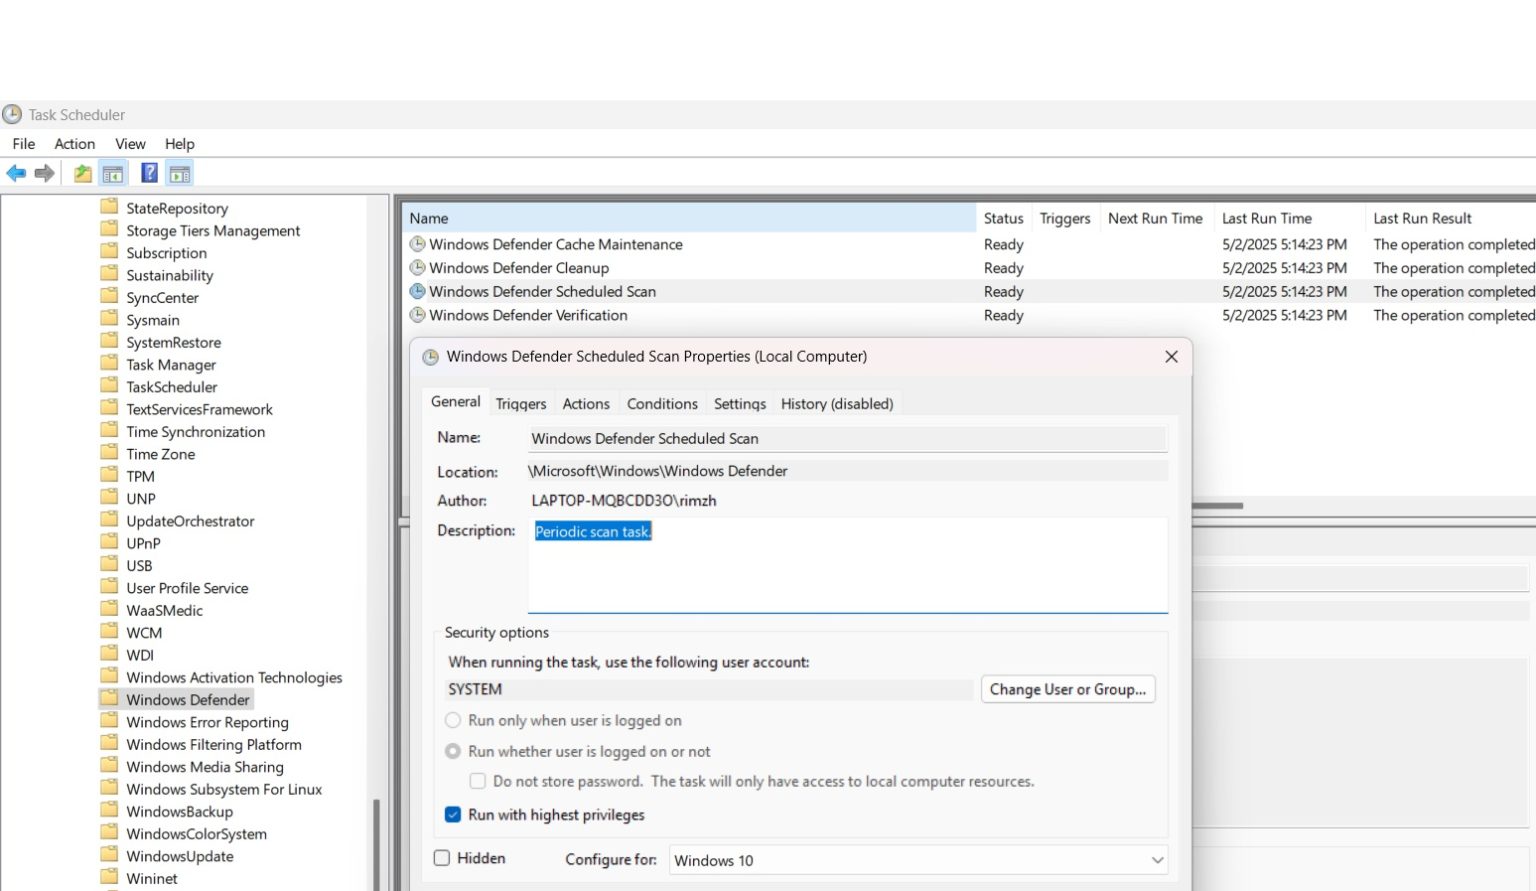Click the Back navigation arrow in the toolbar
Screen dimensions: 1536x891
click(x=16, y=172)
